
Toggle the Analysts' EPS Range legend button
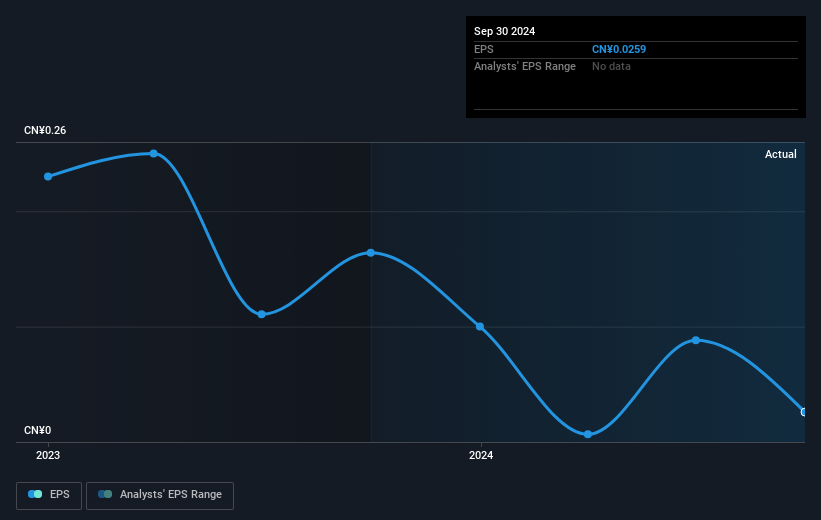tap(160, 495)
